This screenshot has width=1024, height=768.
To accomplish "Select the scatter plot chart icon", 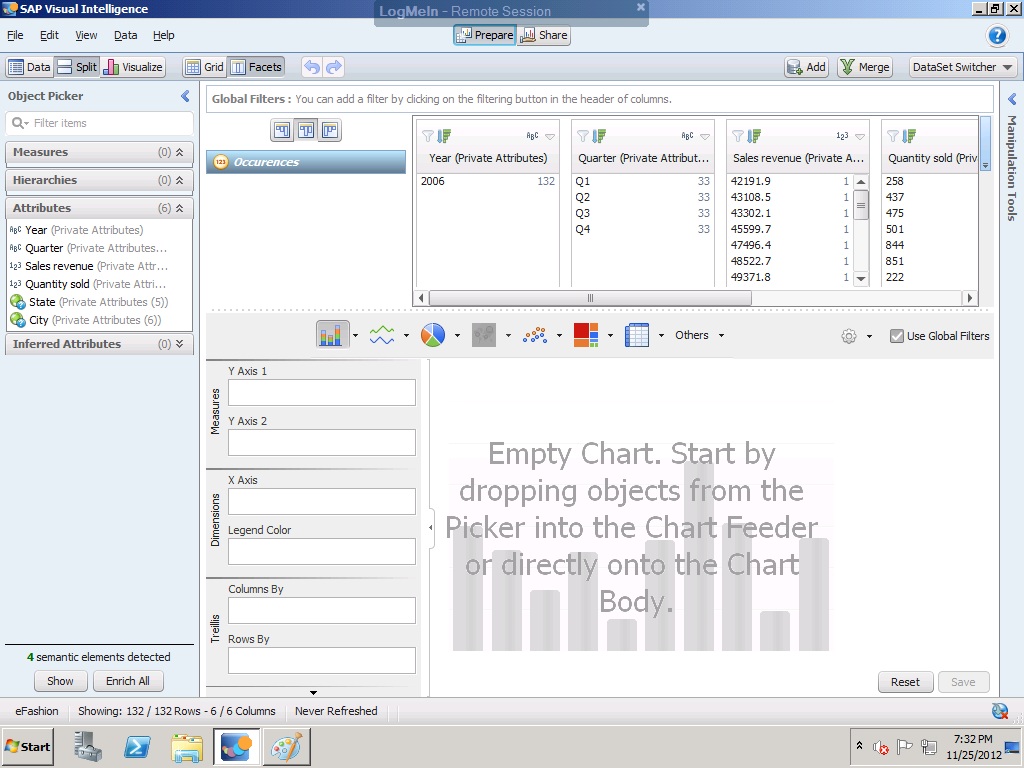I will point(534,336).
